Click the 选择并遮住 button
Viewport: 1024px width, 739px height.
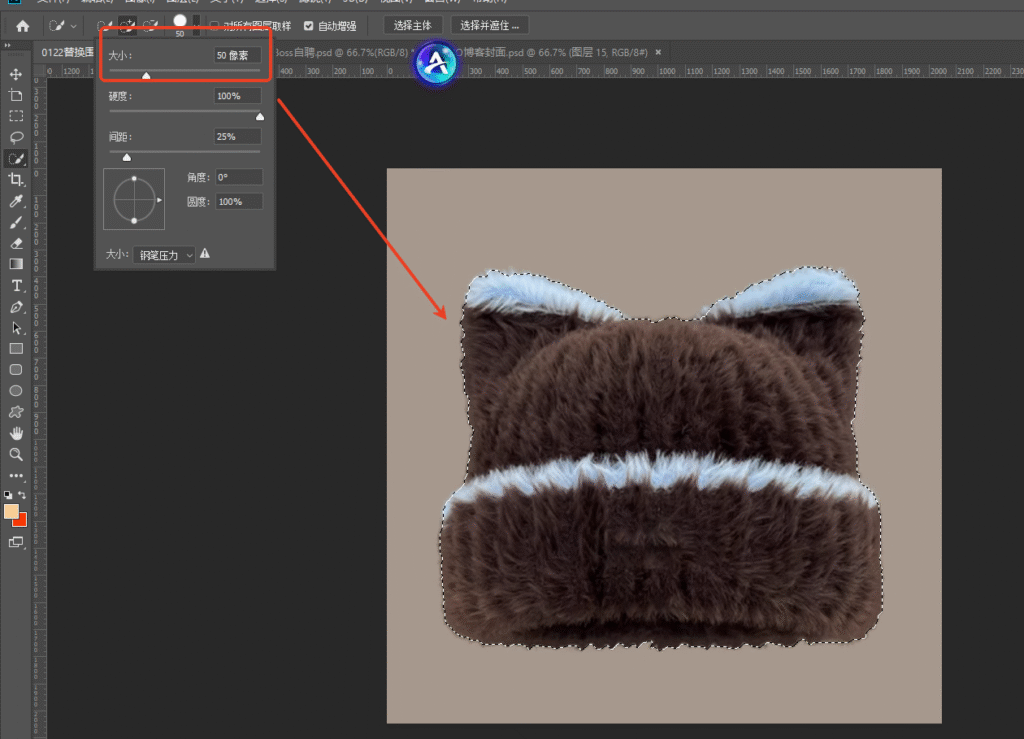click(489, 26)
